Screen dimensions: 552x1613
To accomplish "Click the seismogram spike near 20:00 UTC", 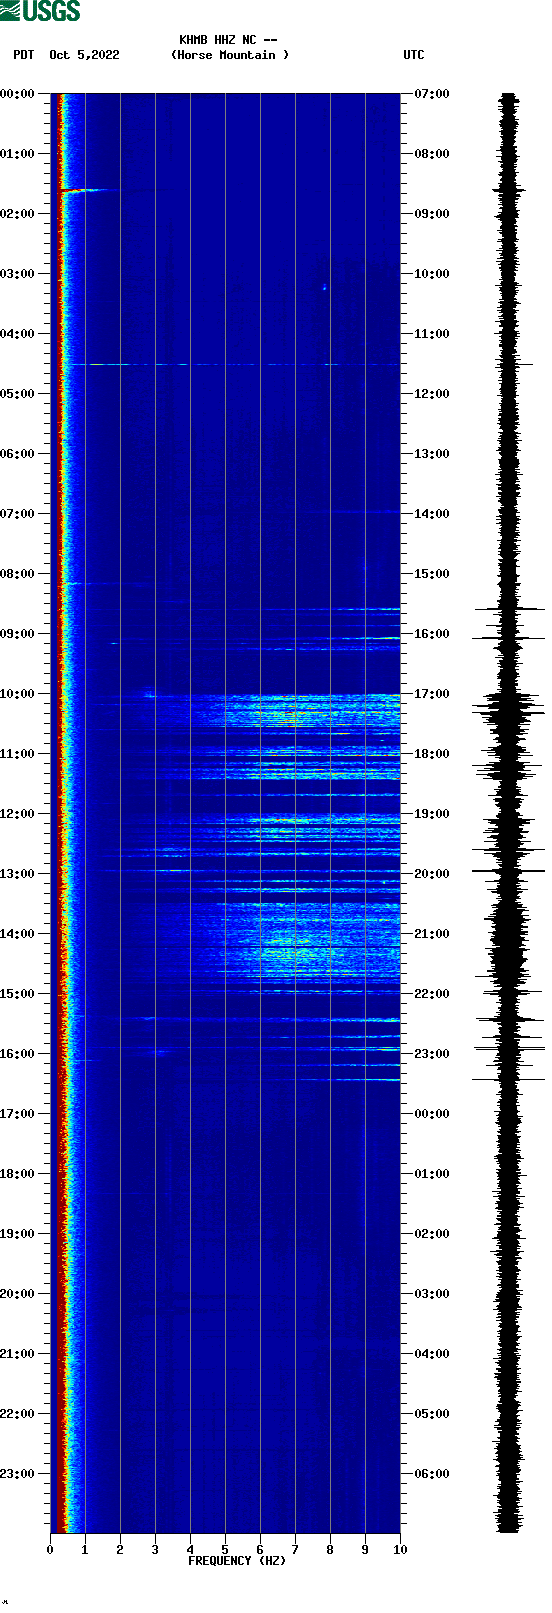I will coord(508,871).
